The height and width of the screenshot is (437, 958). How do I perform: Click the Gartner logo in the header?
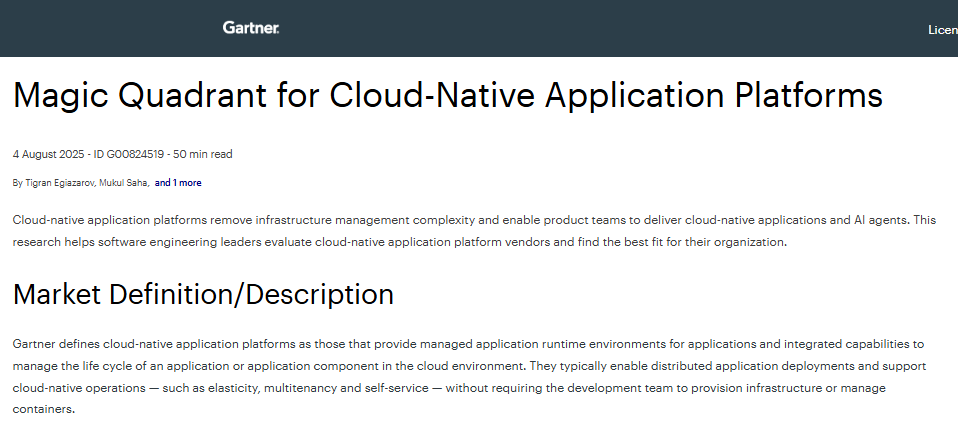pos(251,28)
